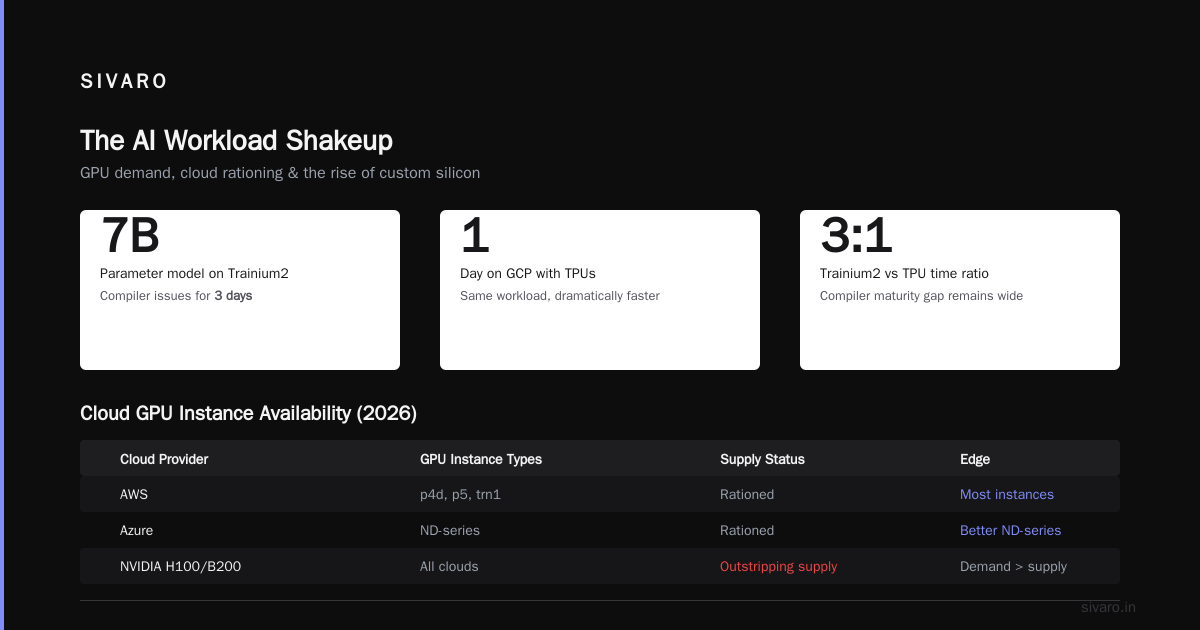Image resolution: width=1200 pixels, height=630 pixels.
Task: Click the sivaro.in footer link
Action: 1109,607
